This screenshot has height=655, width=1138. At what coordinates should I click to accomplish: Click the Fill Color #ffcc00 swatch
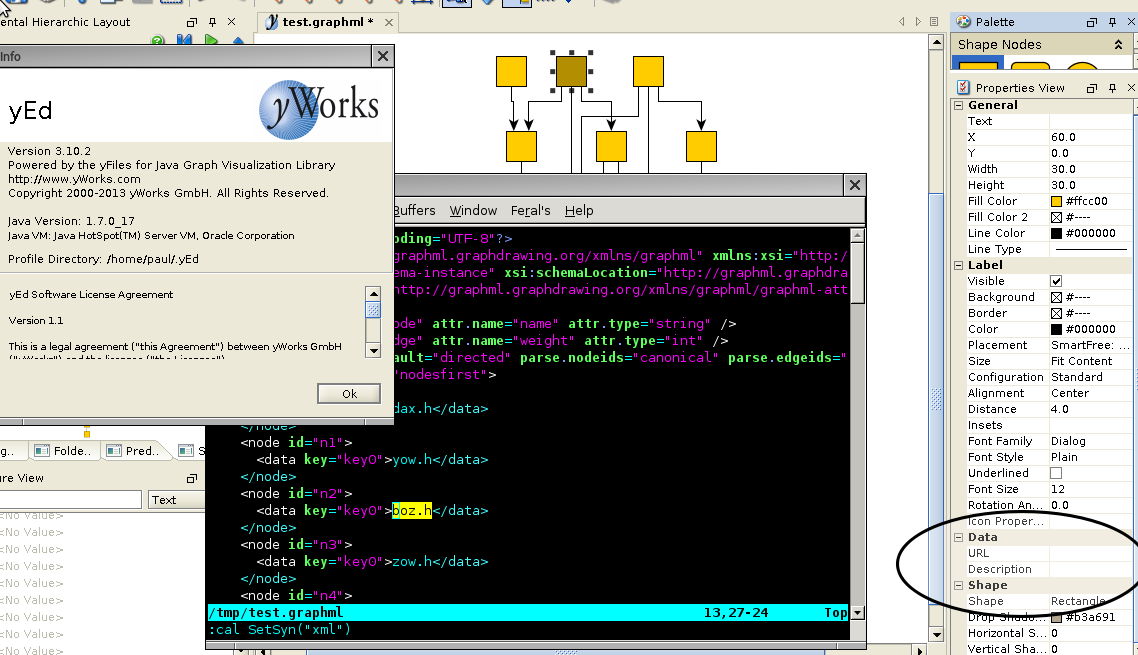tap(1056, 201)
